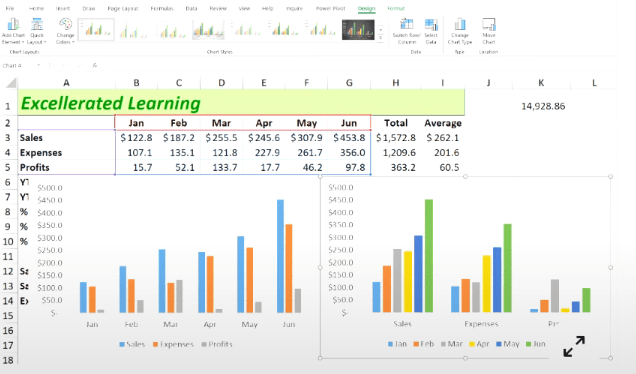Apply the third chart style thumbnail
This screenshot has width=636, height=374.
[172, 30]
